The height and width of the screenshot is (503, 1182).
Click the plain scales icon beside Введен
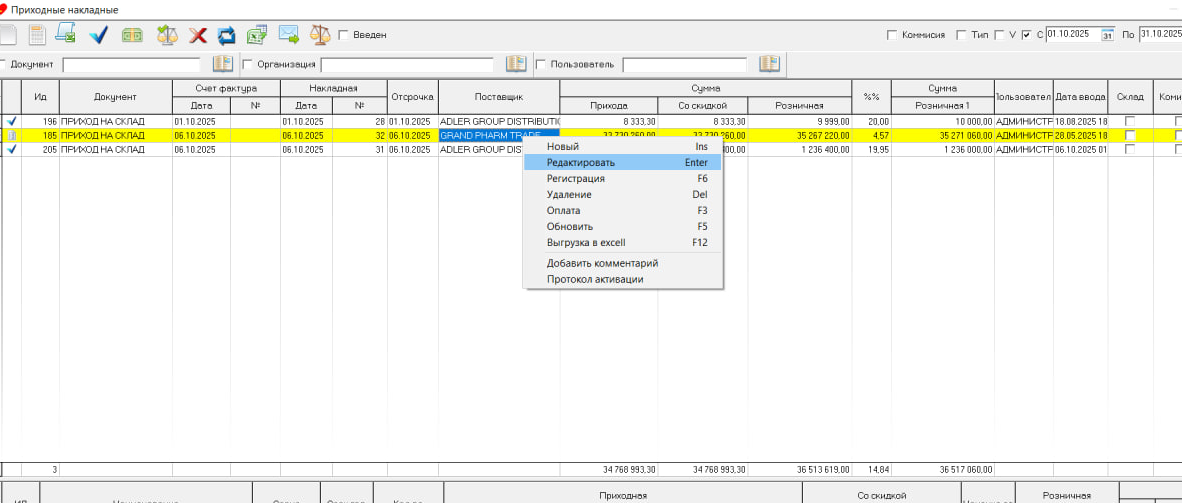(x=320, y=35)
